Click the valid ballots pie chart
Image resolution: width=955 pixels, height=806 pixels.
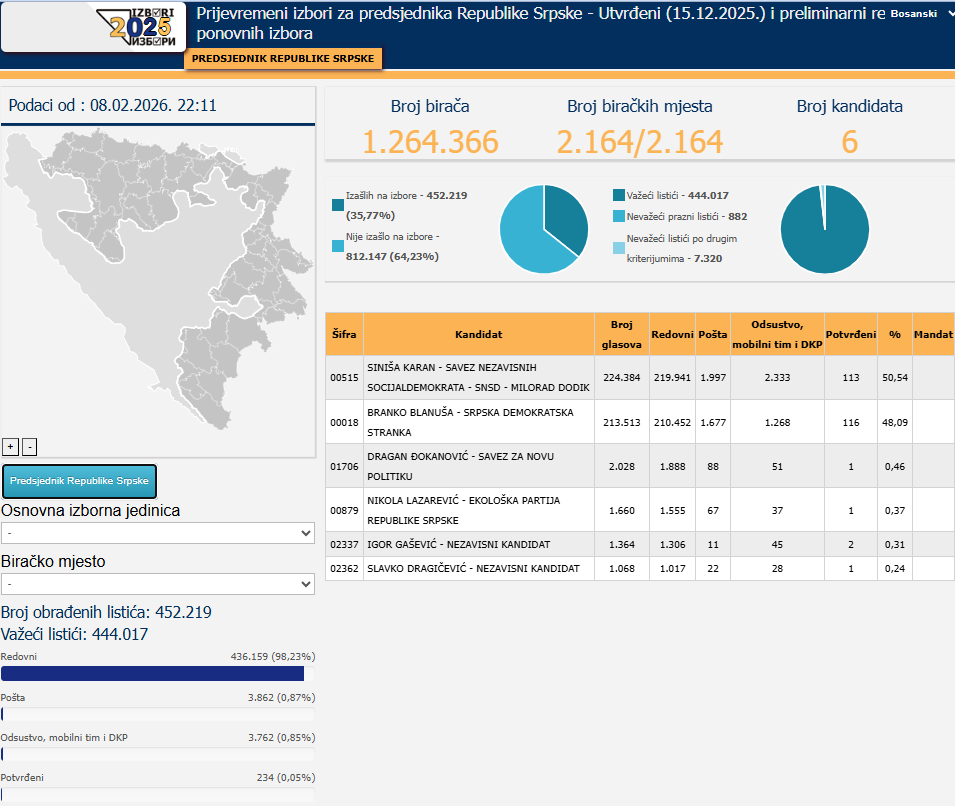[x=824, y=230]
